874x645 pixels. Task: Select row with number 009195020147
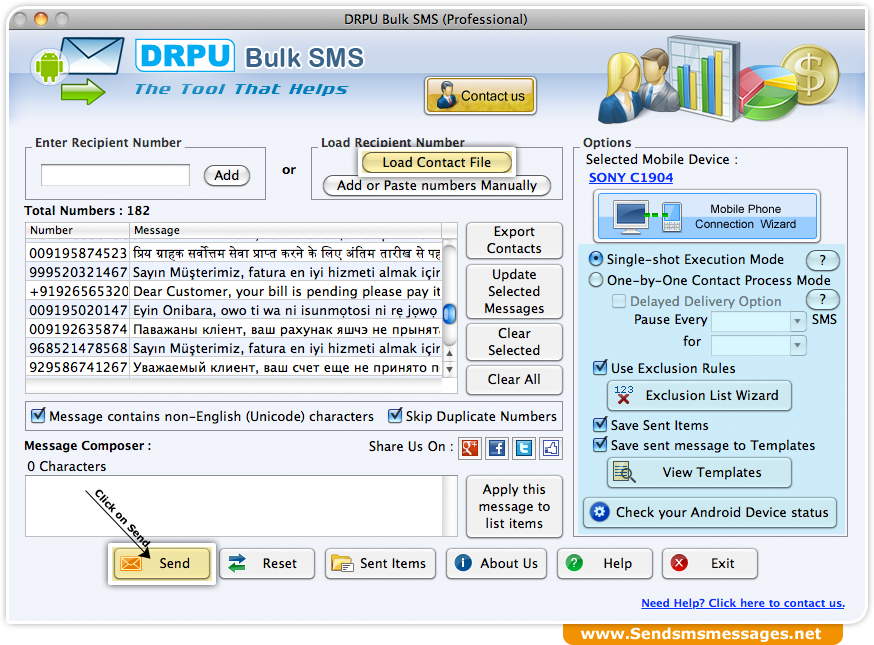click(x=235, y=310)
